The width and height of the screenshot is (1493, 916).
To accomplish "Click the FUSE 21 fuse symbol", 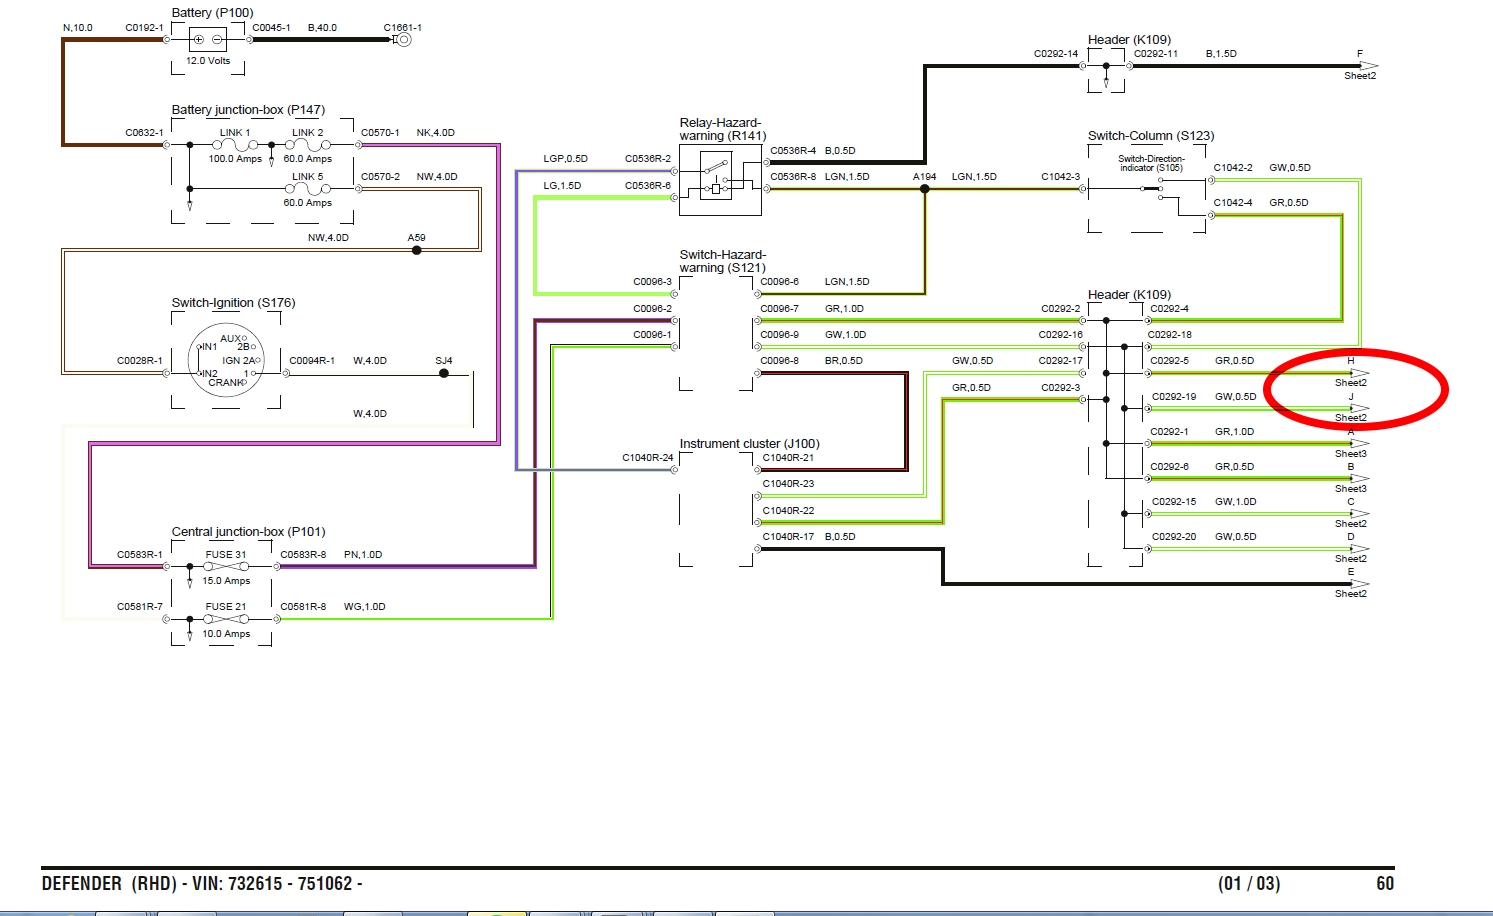I will [226, 619].
